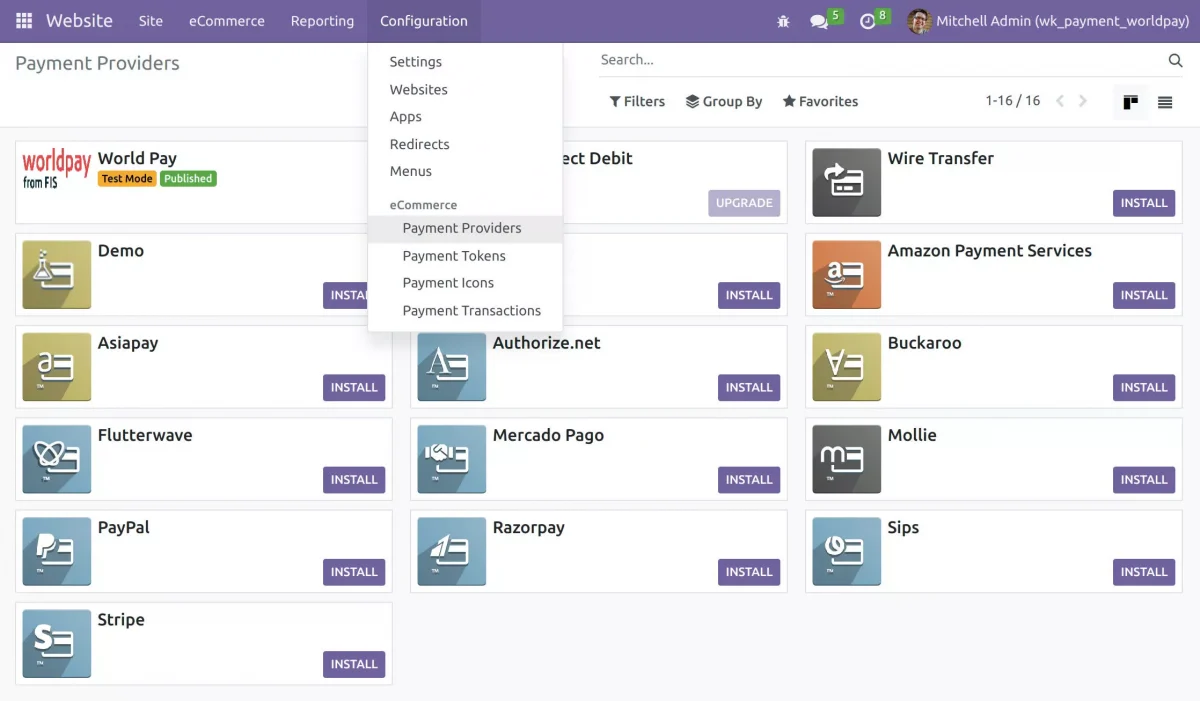Image resolution: width=1200 pixels, height=701 pixels.
Task: Go to next page arrow
Action: pos(1083,101)
